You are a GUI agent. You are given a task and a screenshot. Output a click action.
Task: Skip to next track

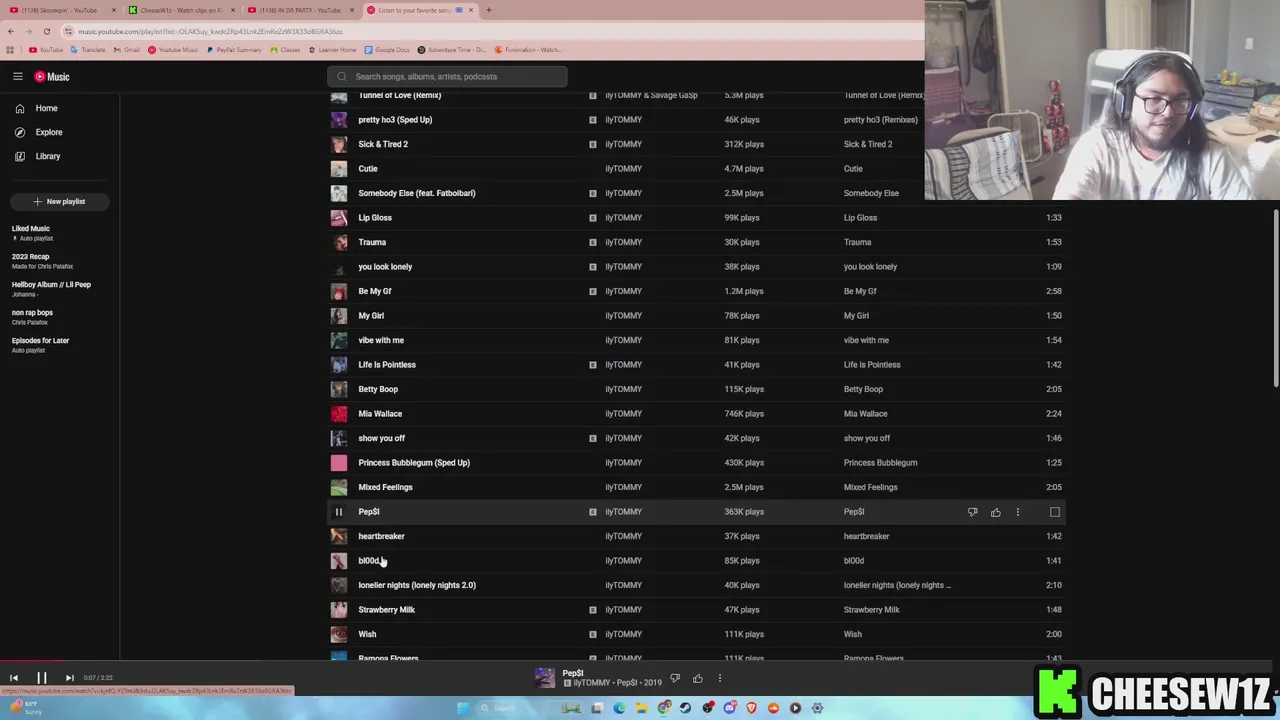(69, 678)
